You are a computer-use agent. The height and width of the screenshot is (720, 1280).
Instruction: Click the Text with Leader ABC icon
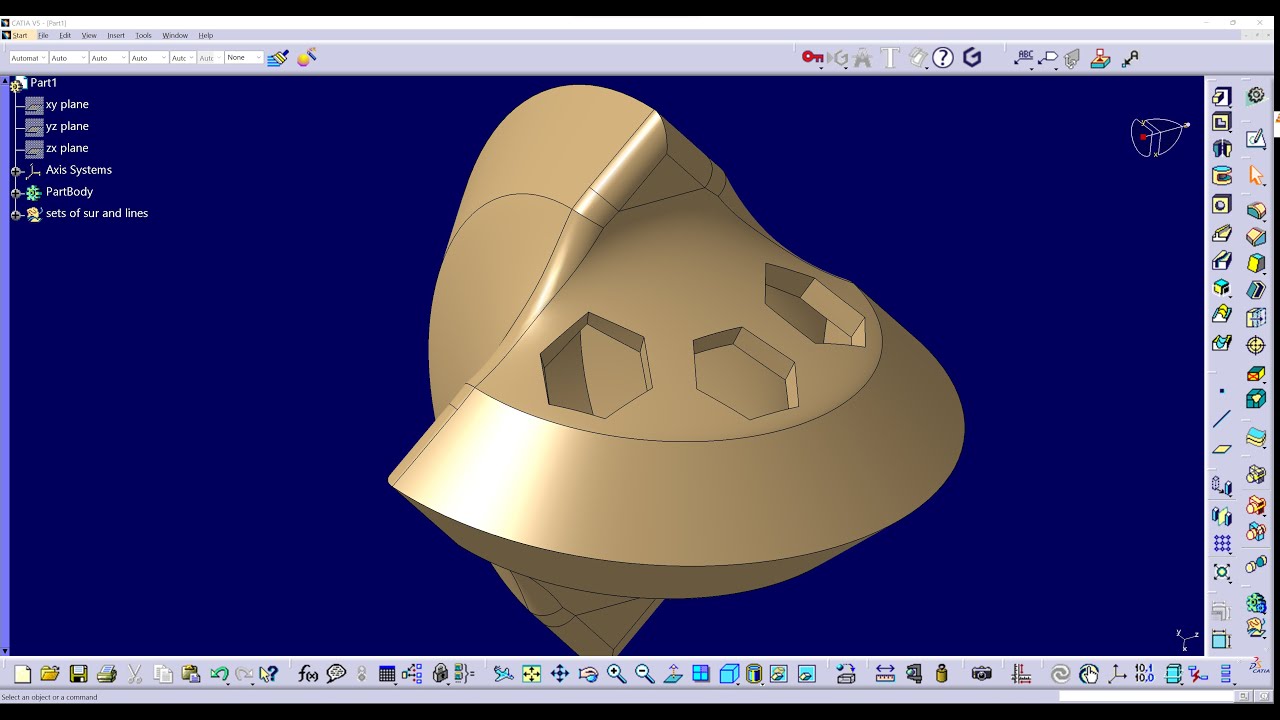[x=1023, y=58]
